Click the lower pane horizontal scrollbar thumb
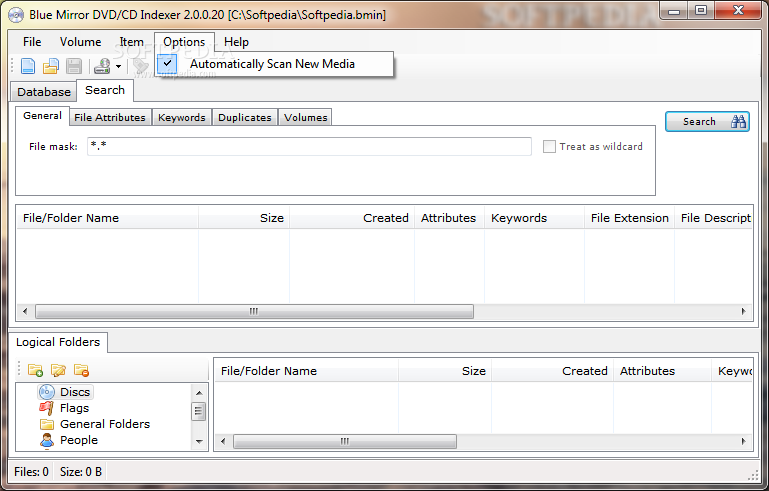Image resolution: width=769 pixels, height=491 pixels. pos(345,441)
